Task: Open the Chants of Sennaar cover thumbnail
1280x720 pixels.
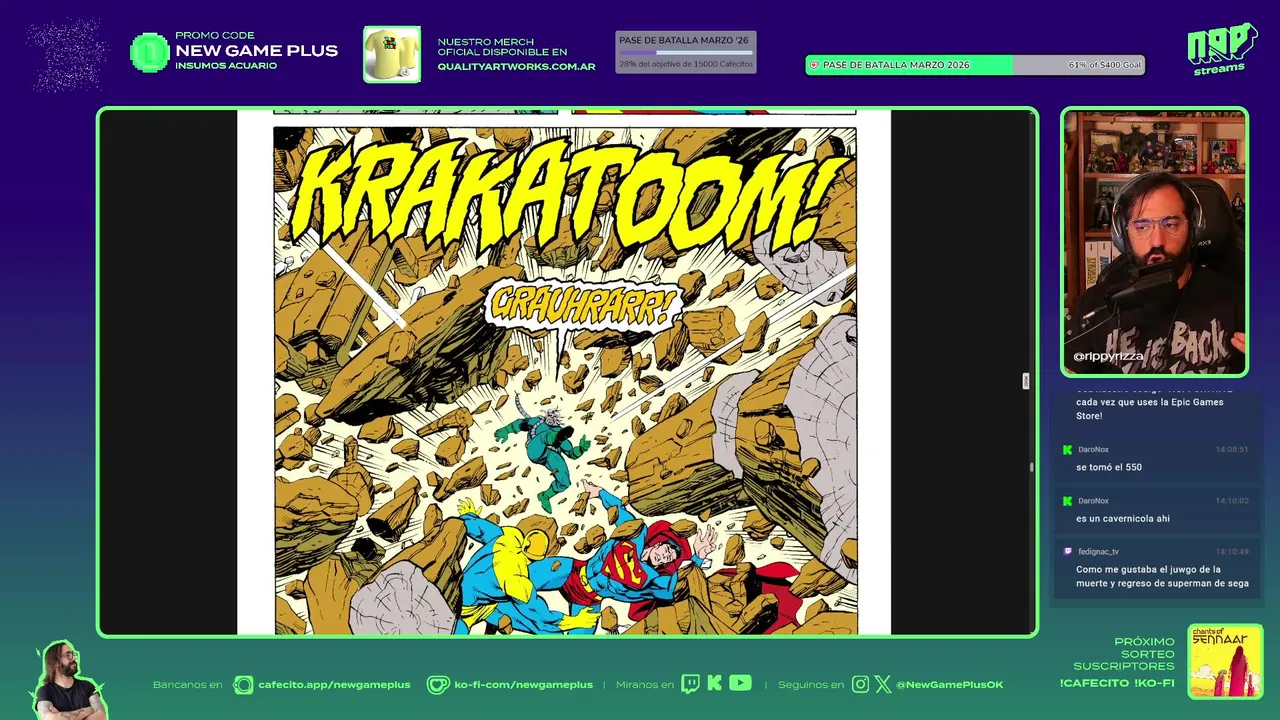Action: 1225,662
